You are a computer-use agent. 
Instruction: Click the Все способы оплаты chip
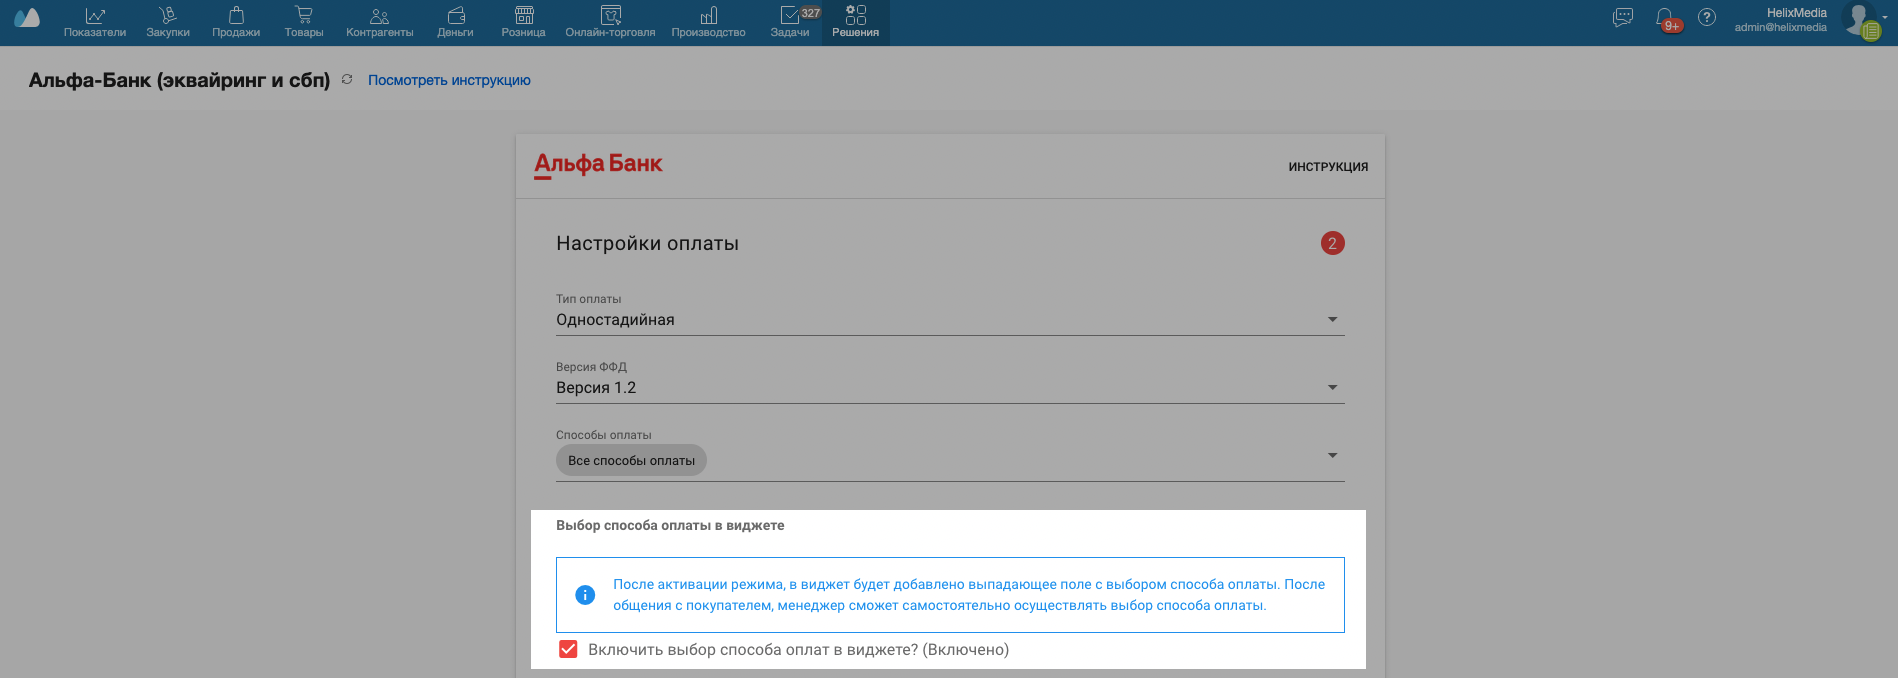click(x=631, y=460)
